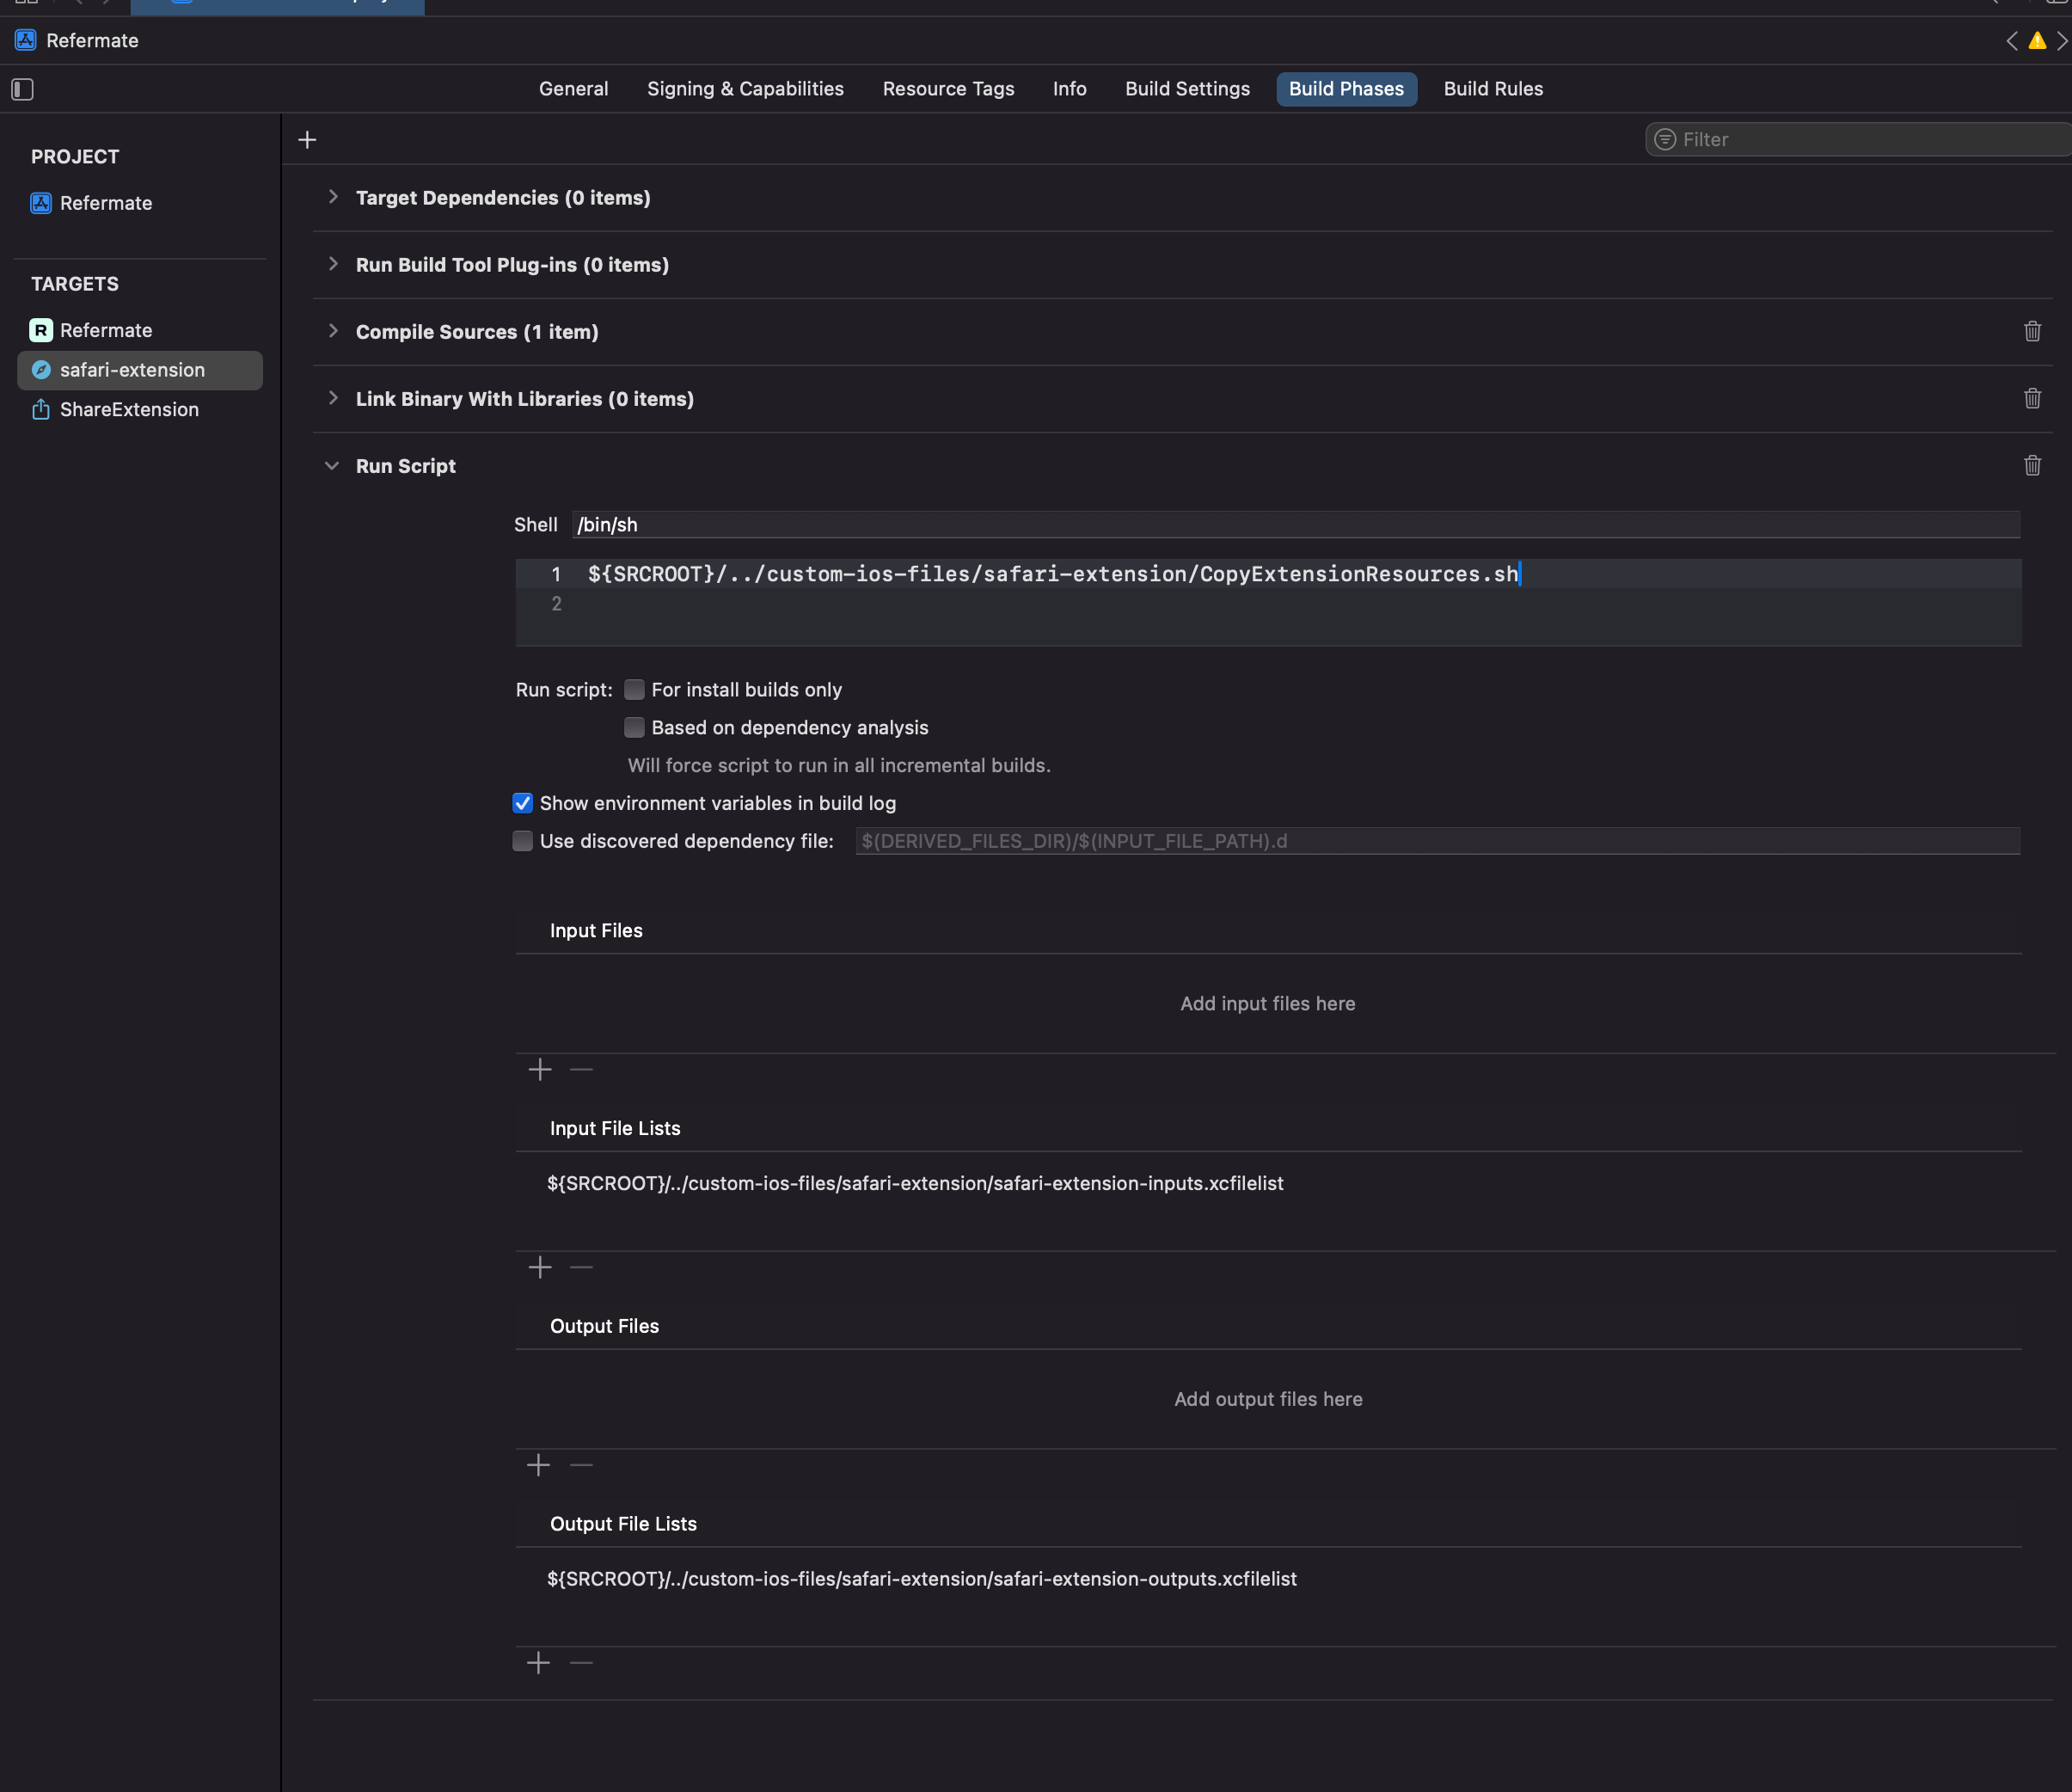Enable Use discovered dependency file checkbox

(x=523, y=842)
